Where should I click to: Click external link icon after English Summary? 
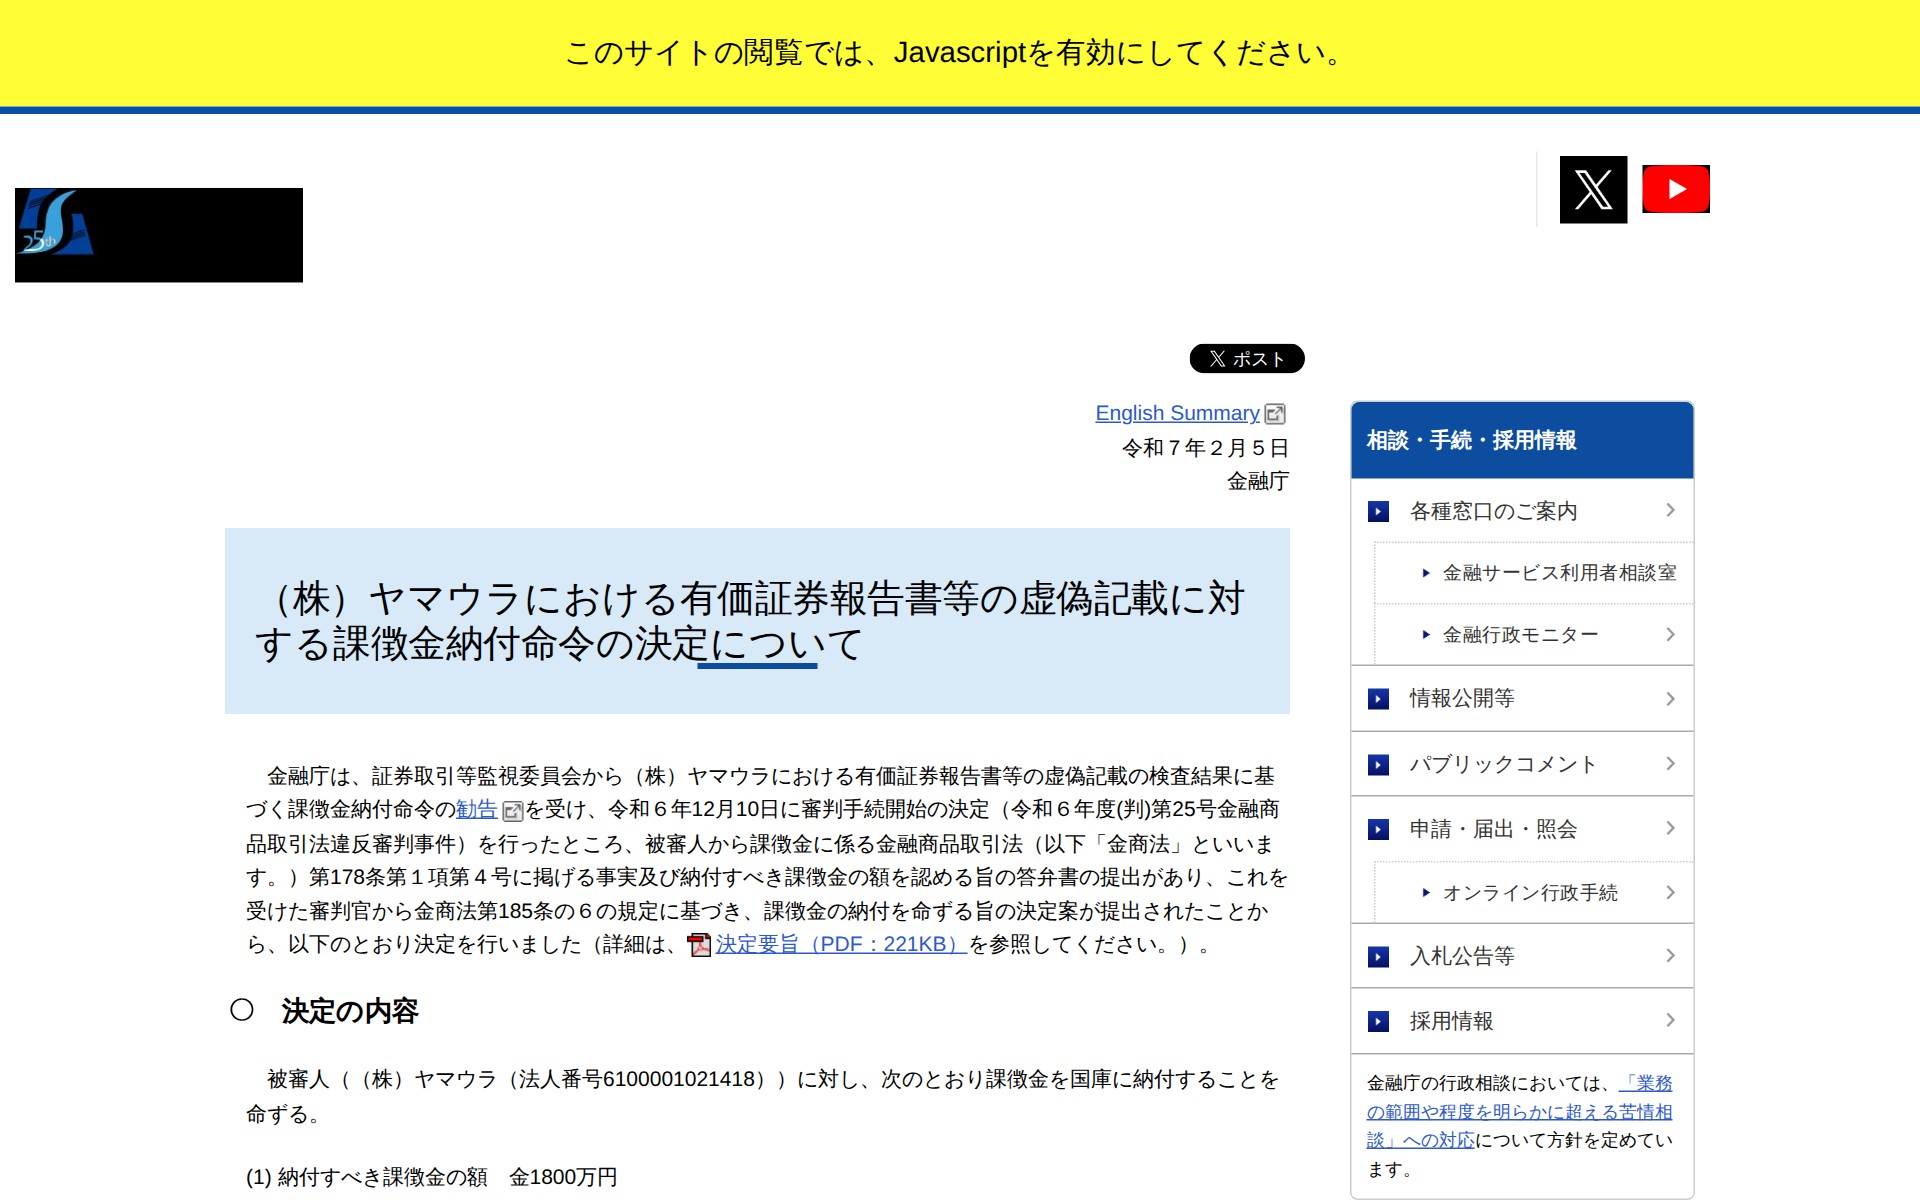1275,414
